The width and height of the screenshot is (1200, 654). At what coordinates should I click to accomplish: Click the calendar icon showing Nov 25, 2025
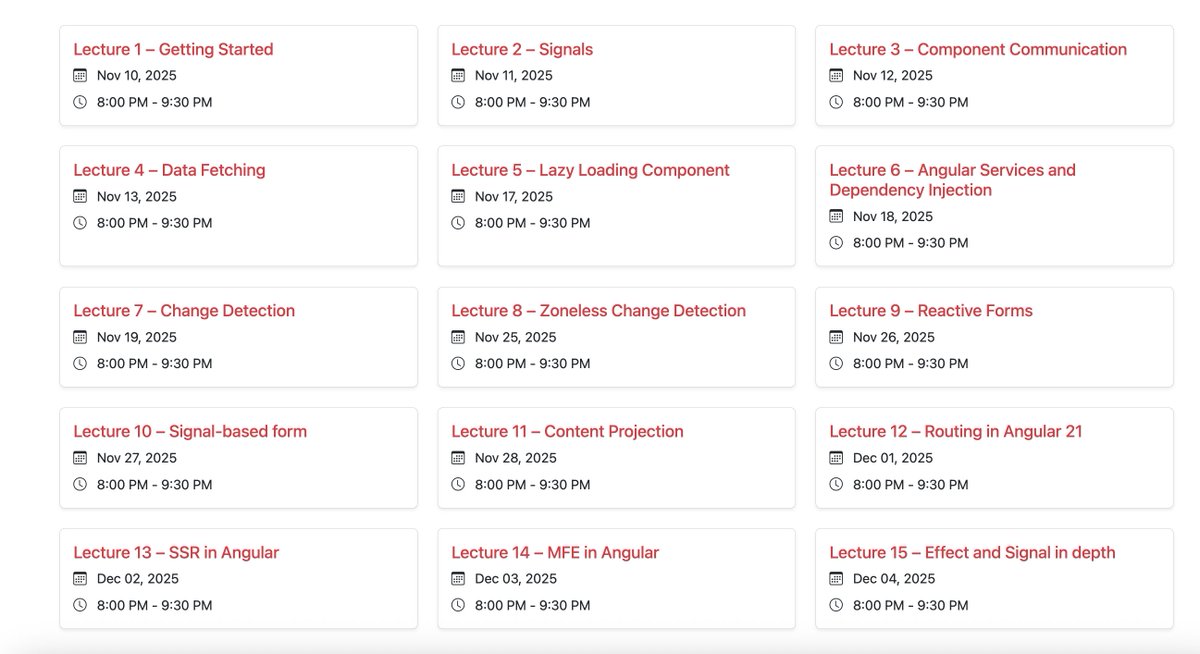coord(458,337)
